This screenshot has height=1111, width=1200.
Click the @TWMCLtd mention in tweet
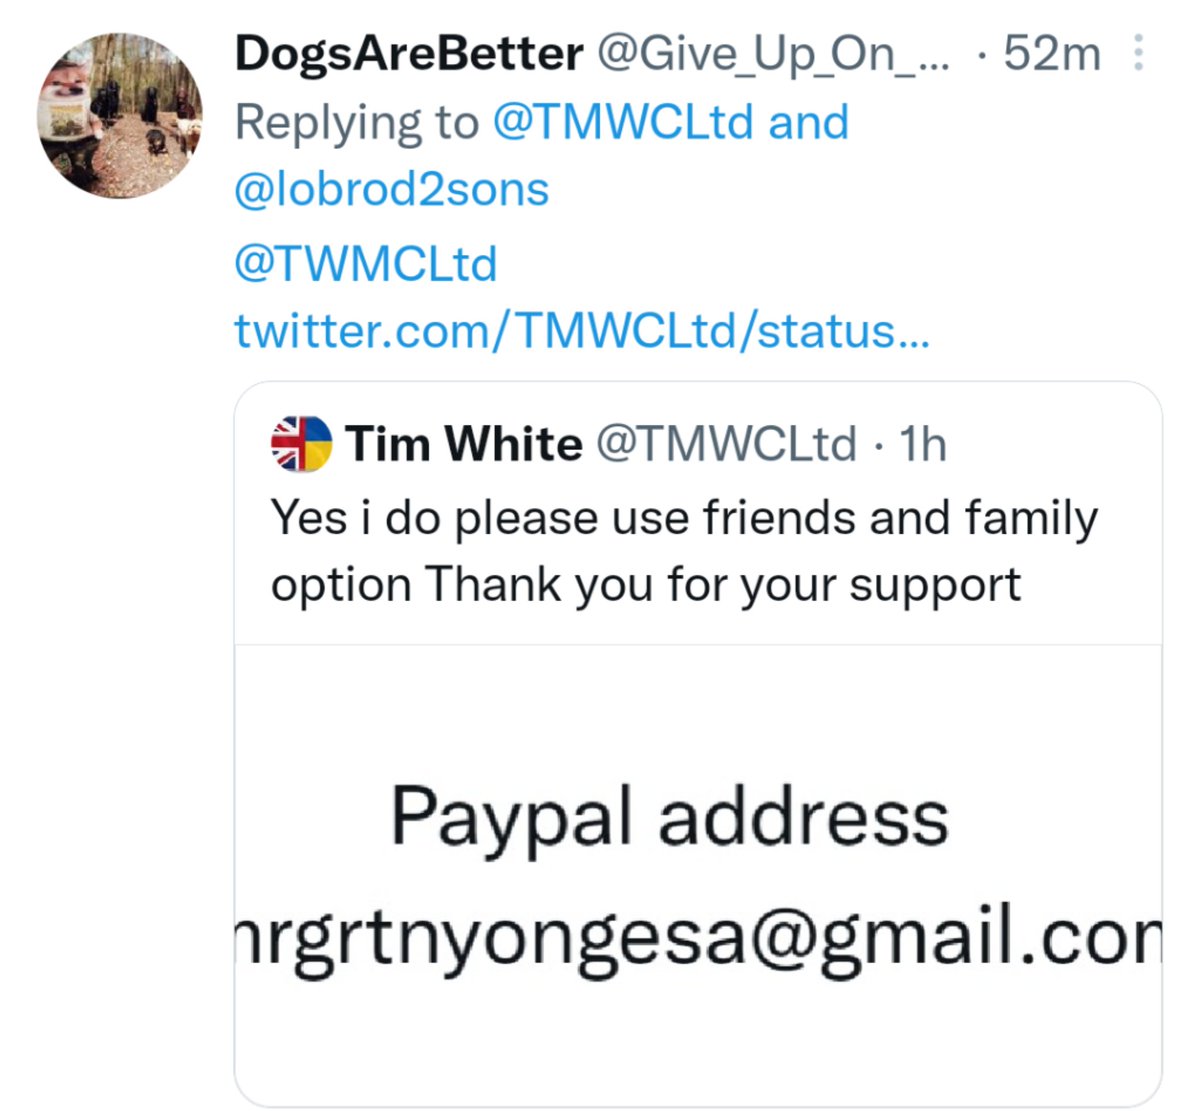coord(365,264)
